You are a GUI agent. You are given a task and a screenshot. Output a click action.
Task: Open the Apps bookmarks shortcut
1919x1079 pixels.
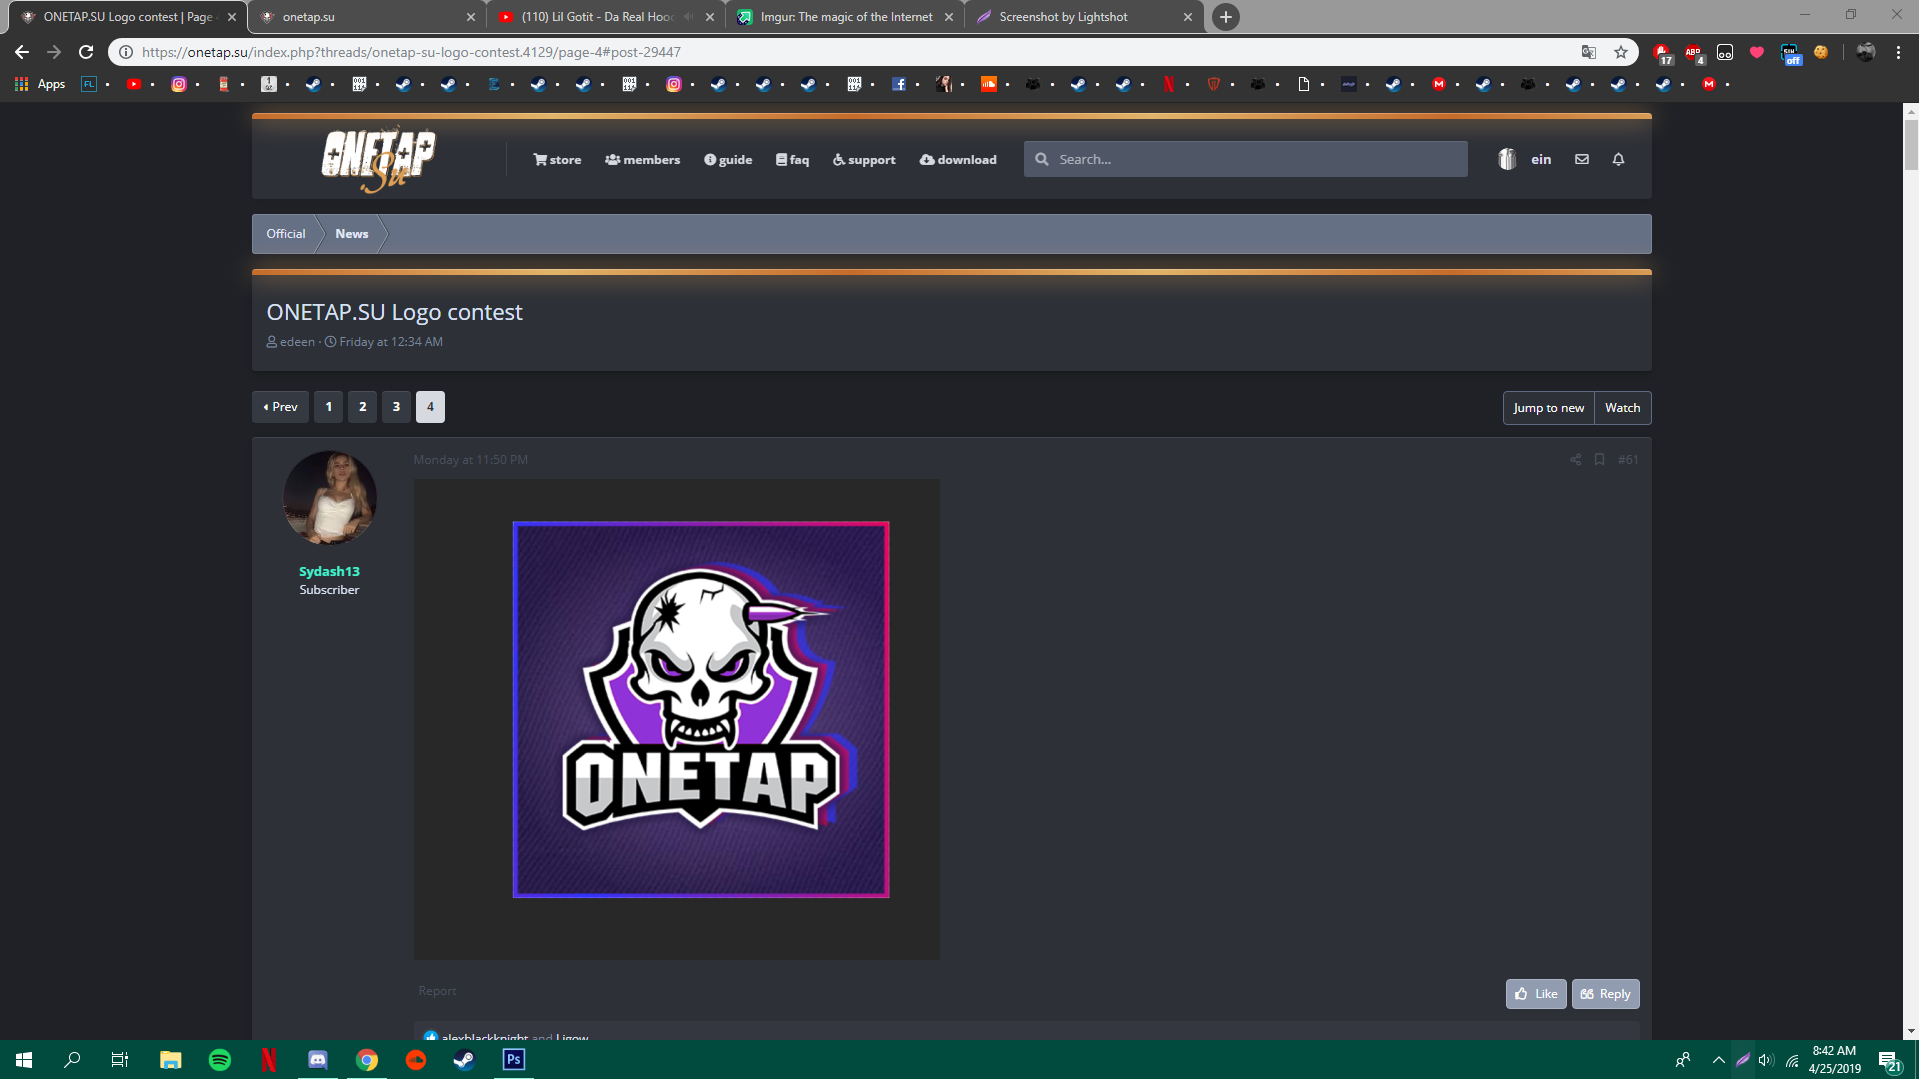[40, 84]
